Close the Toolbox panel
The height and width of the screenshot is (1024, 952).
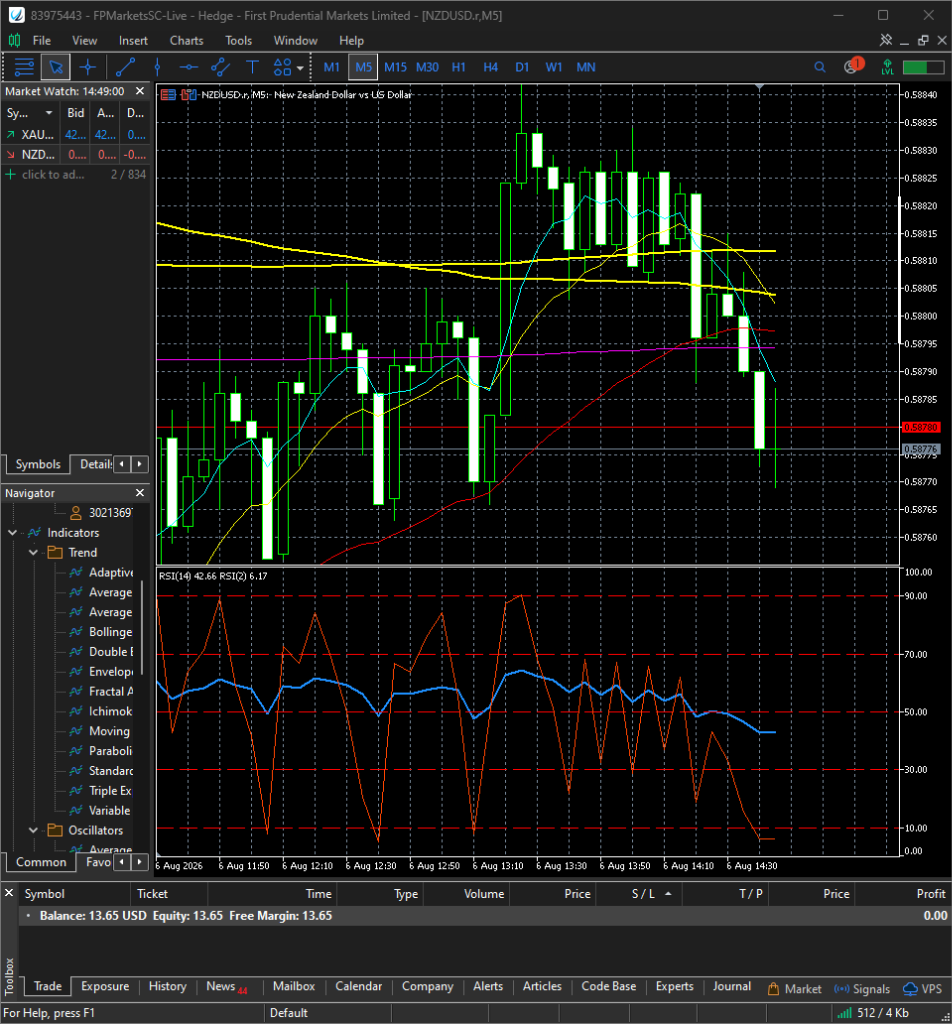point(9,892)
